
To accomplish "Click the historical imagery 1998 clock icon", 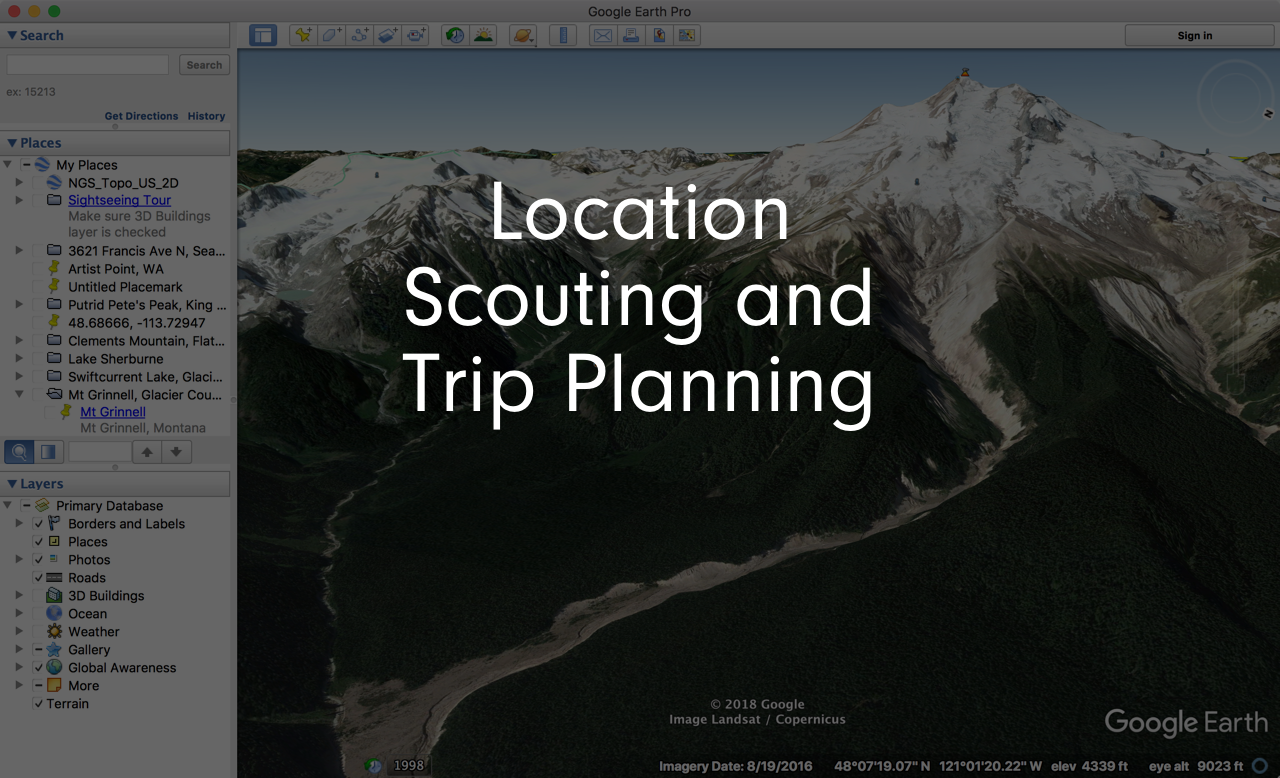I will 373,766.
